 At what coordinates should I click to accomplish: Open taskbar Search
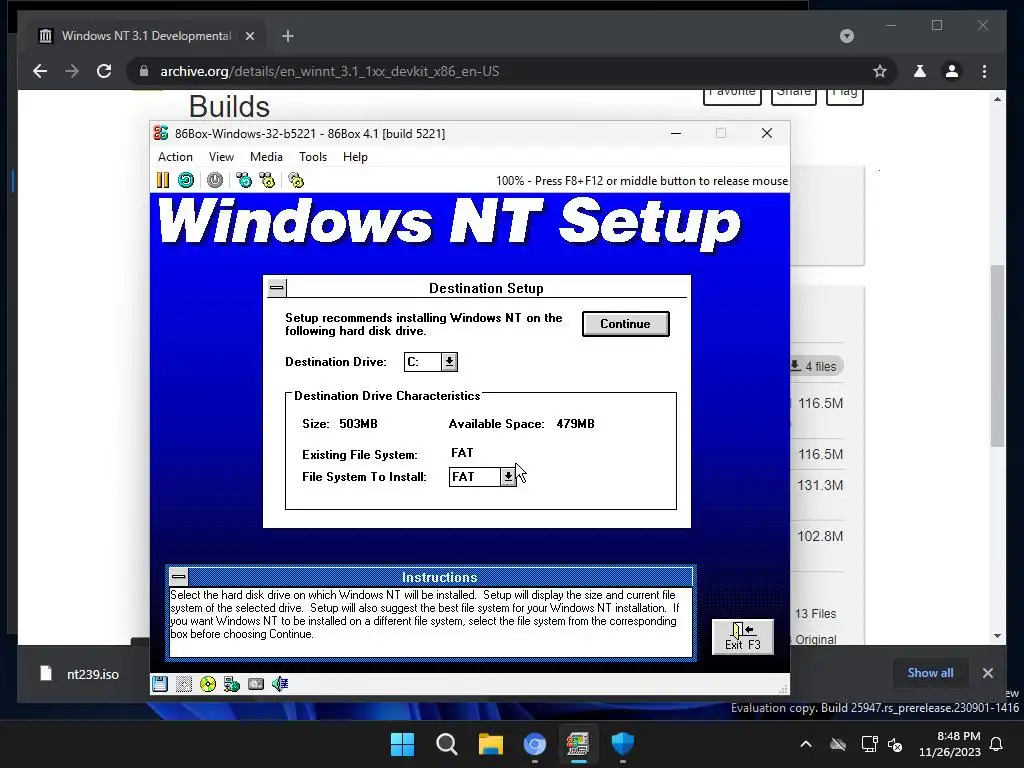pos(447,744)
